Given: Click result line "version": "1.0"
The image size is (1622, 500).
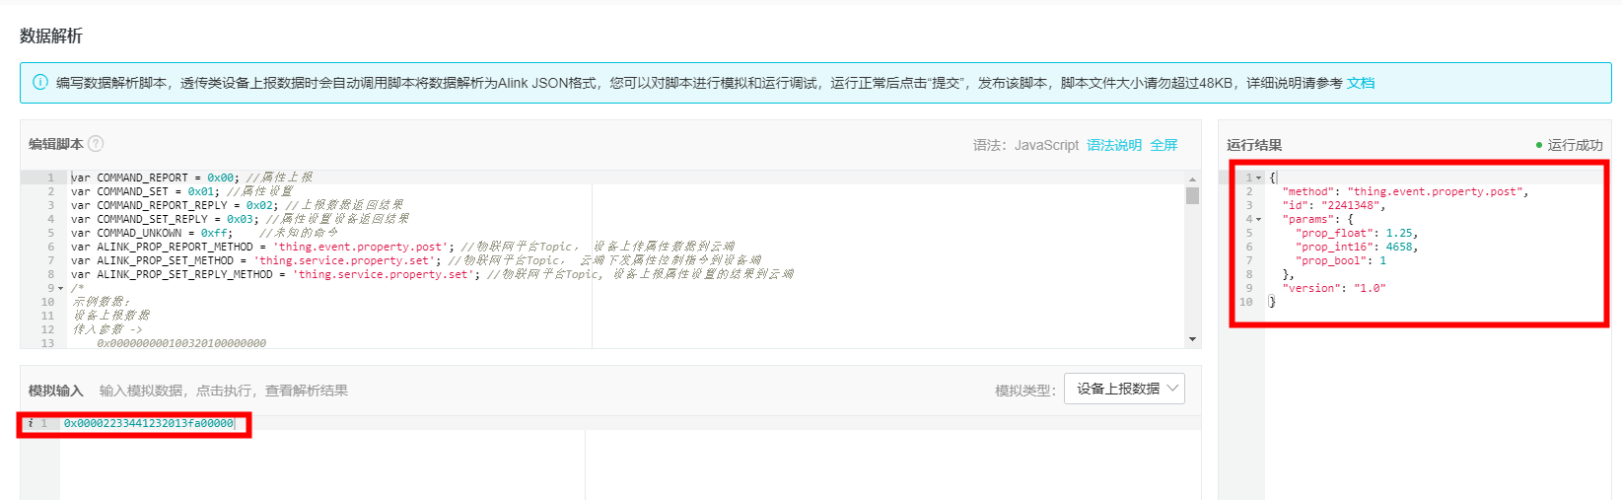Looking at the screenshot, I should 1334,288.
